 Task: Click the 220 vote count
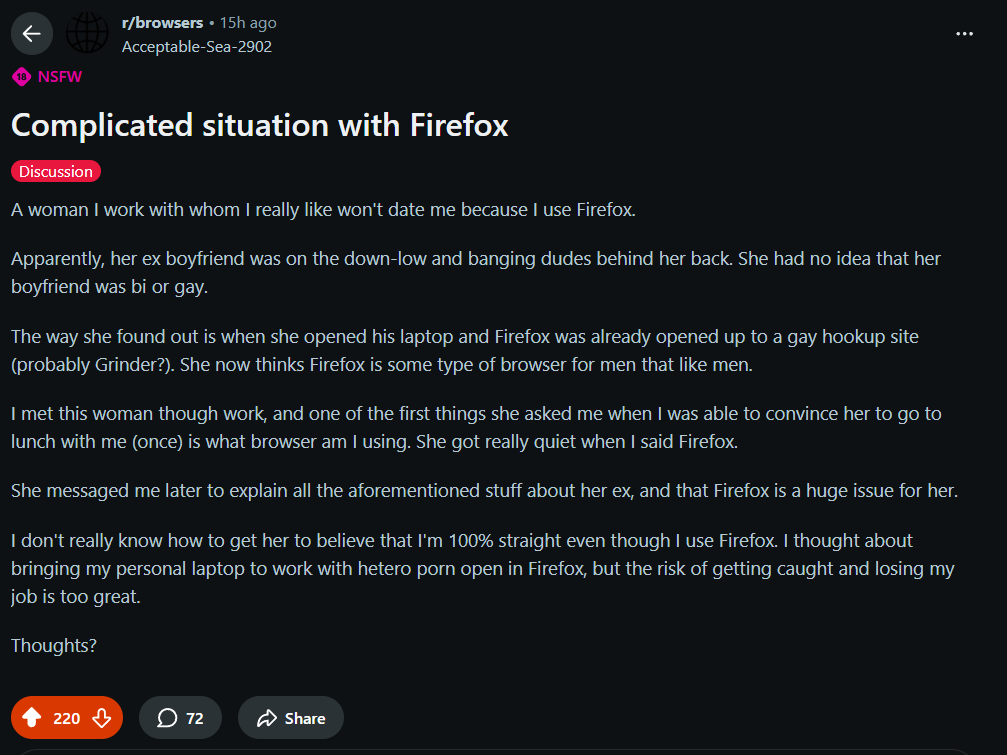[66, 718]
